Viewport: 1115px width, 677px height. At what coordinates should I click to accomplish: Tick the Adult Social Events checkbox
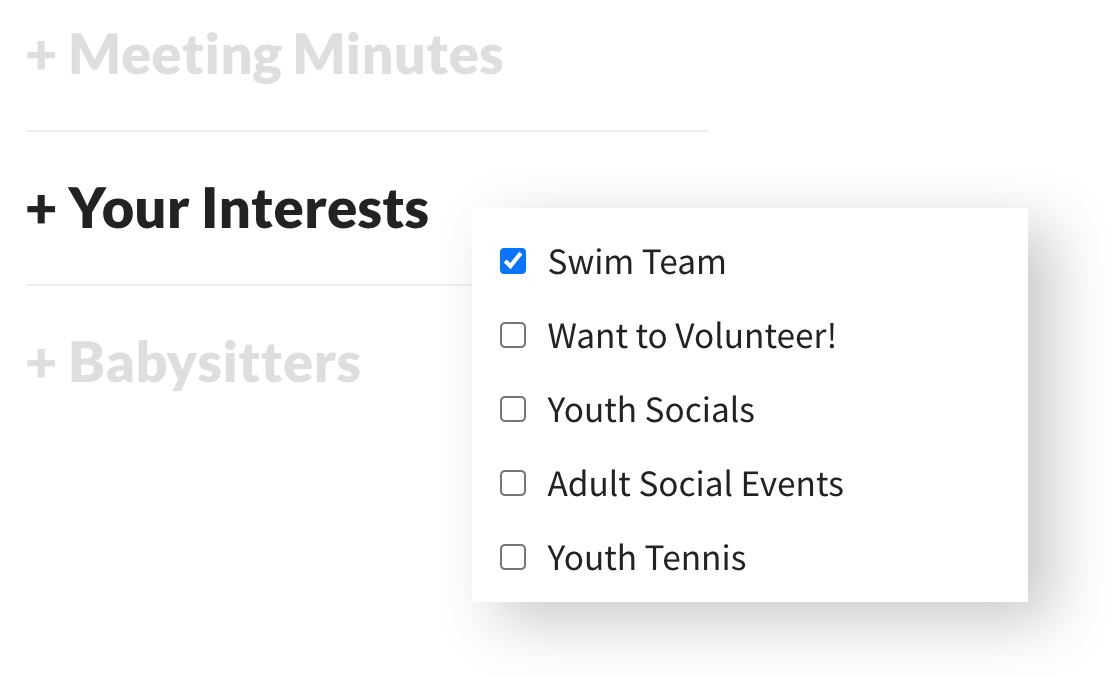pos(513,484)
